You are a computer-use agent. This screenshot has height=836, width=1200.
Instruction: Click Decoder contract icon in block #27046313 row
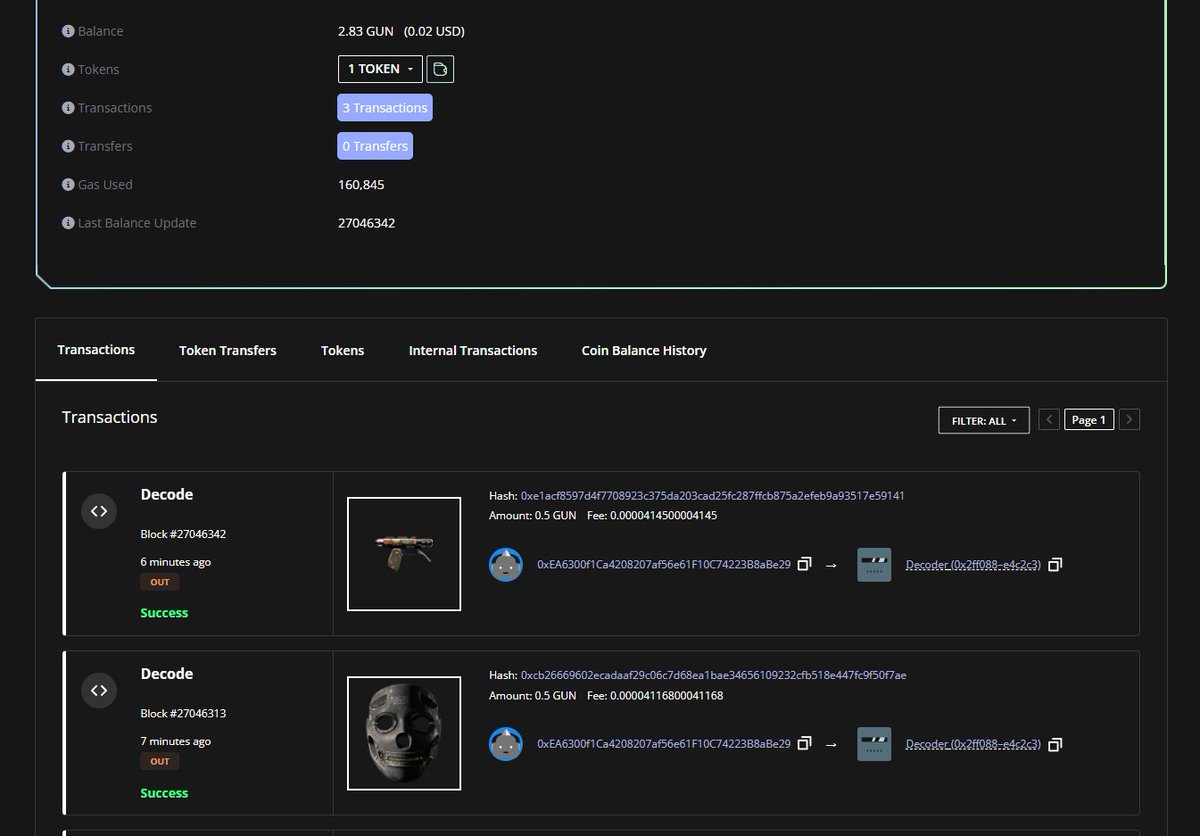pyautogui.click(x=874, y=744)
